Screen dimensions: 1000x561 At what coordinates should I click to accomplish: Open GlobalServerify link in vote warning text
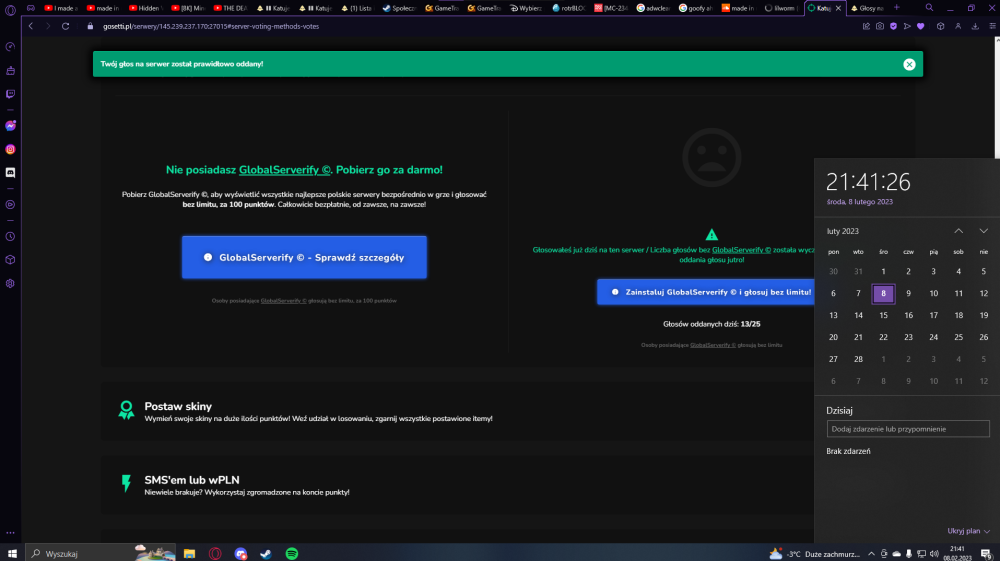tap(741, 250)
